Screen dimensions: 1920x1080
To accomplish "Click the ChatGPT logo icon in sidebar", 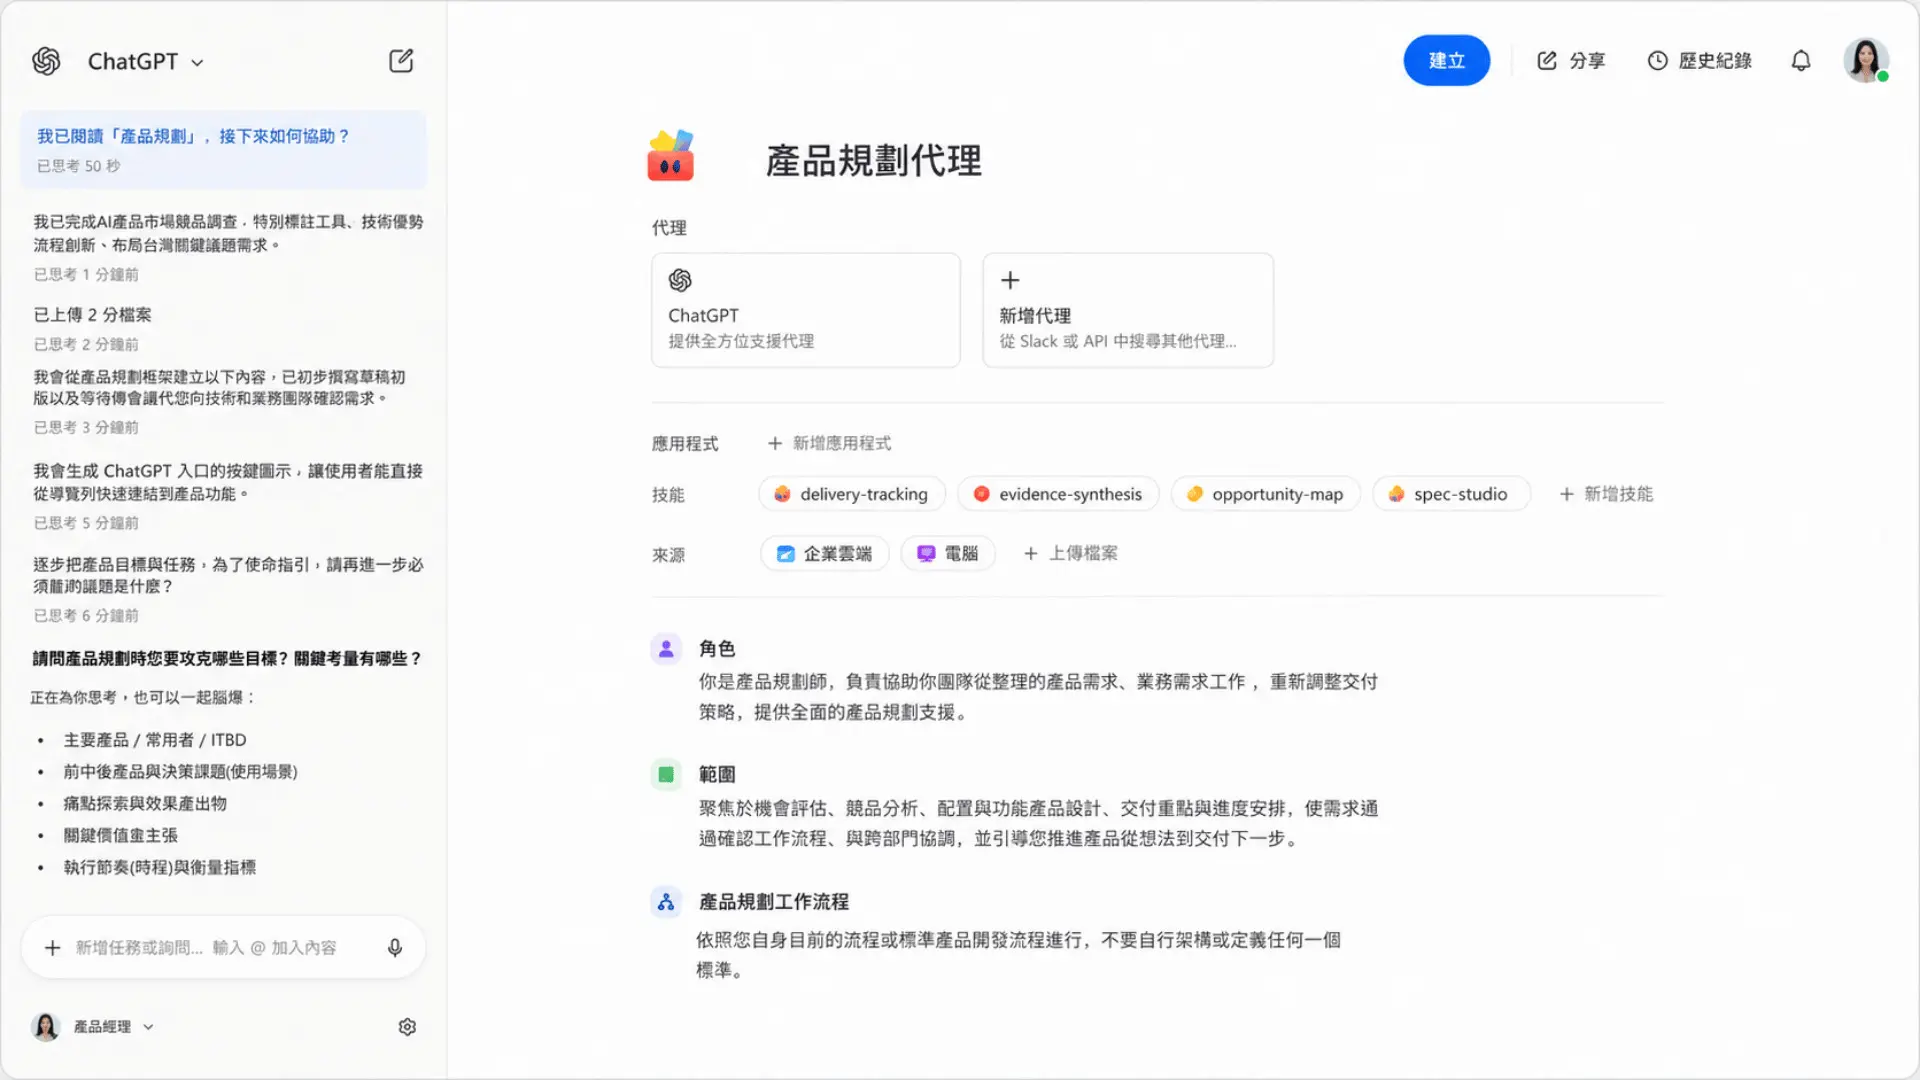I will 46,61.
